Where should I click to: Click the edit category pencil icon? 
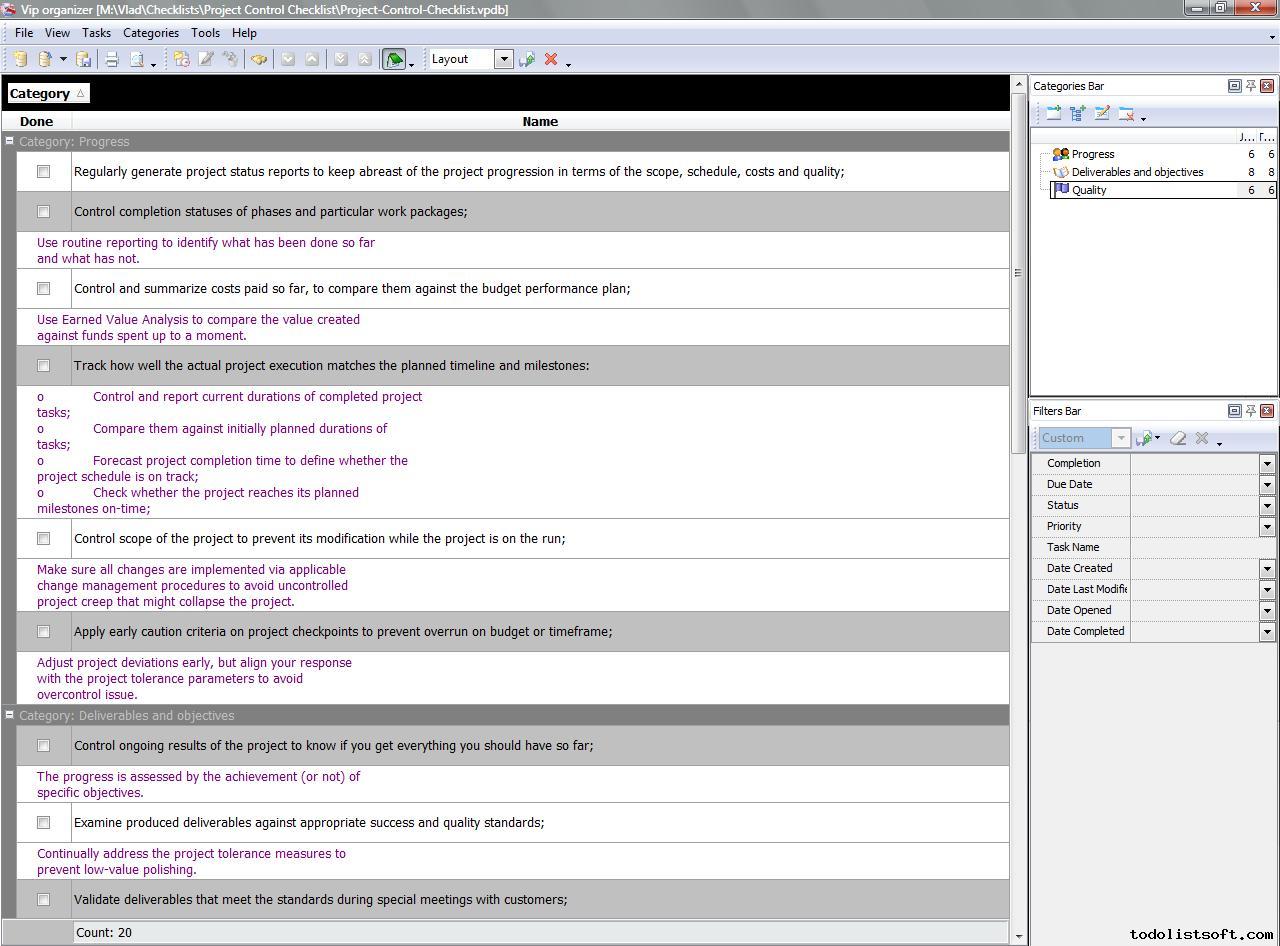(x=1102, y=114)
